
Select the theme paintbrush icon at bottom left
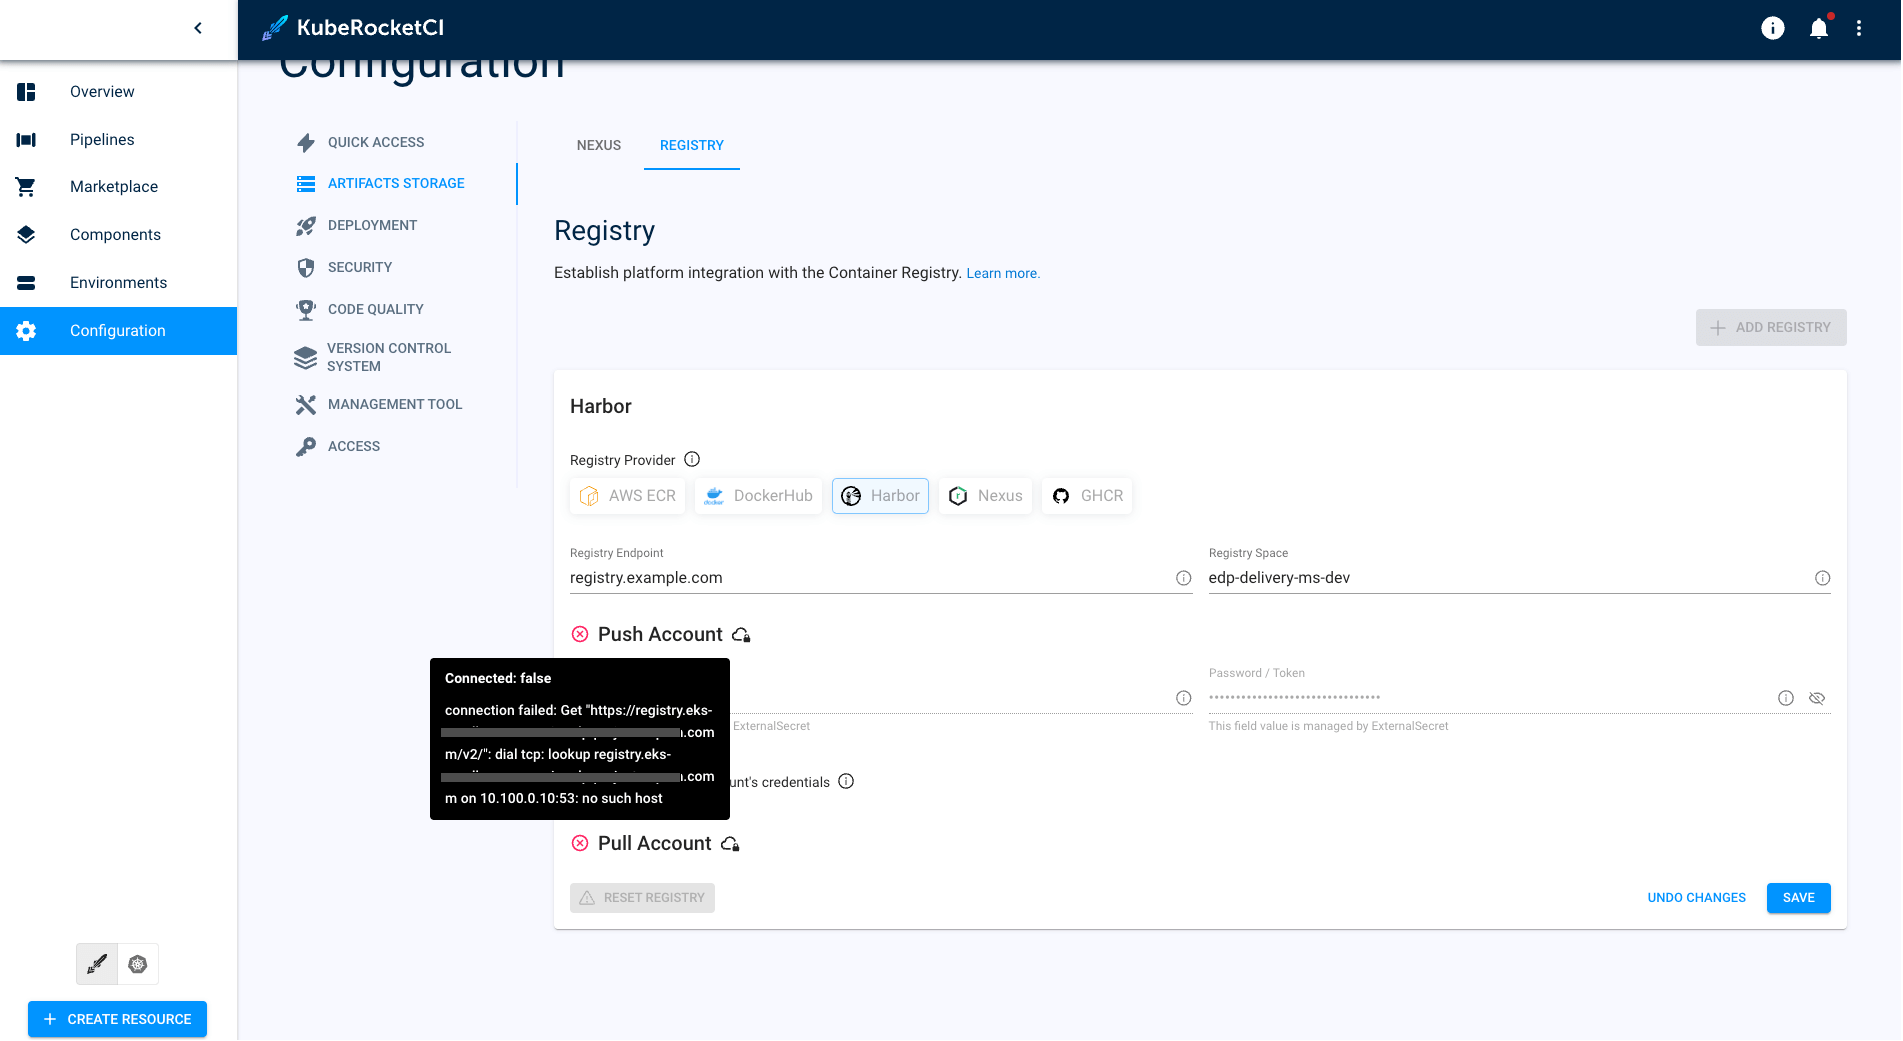96,963
